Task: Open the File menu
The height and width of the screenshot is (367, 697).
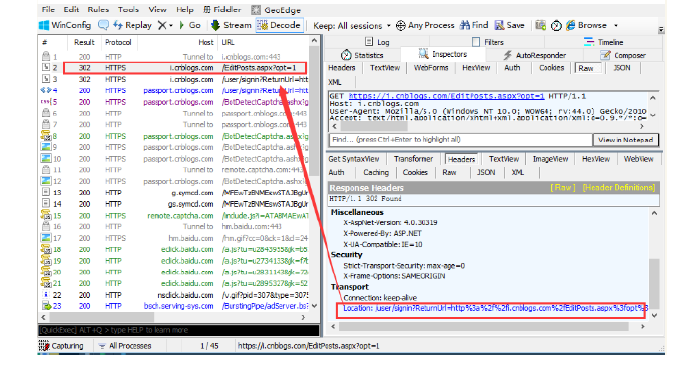Action: 48,9
